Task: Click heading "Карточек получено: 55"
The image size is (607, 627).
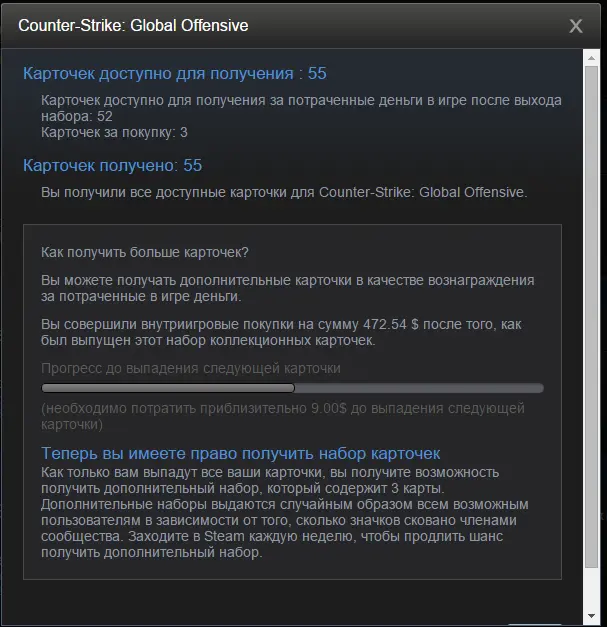Action: 112,166
